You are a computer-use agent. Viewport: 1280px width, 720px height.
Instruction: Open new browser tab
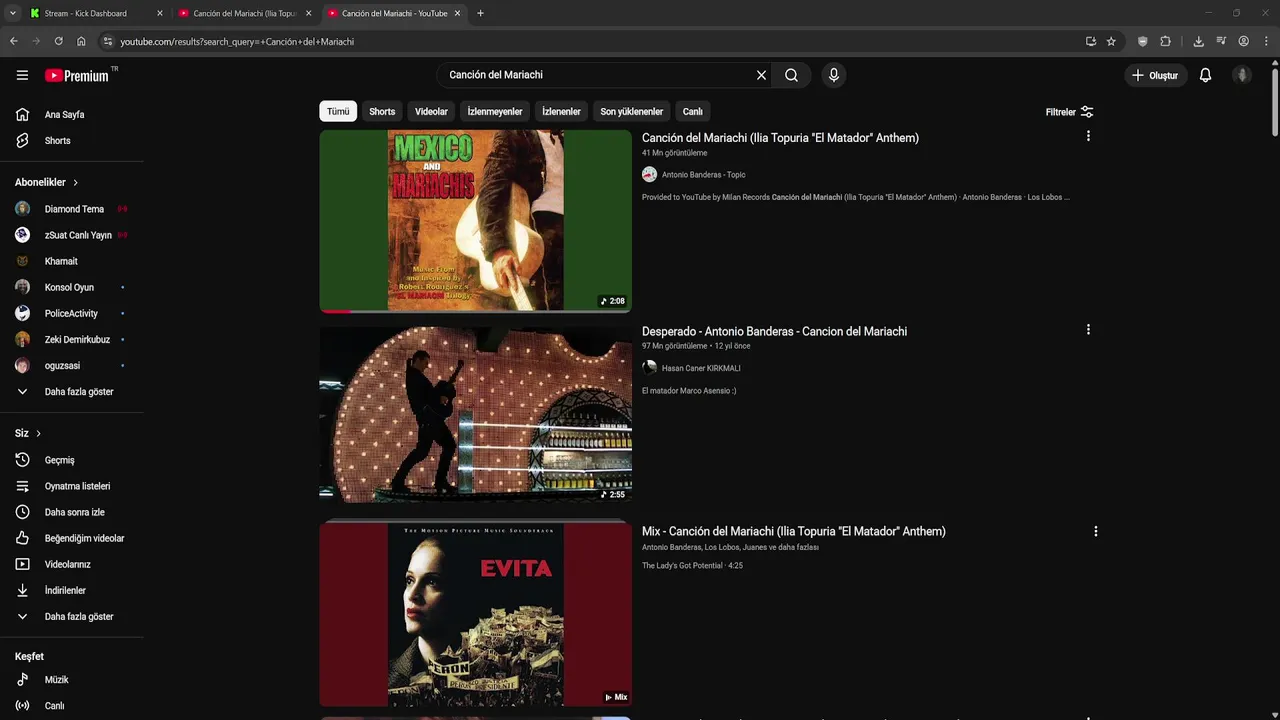coord(480,13)
